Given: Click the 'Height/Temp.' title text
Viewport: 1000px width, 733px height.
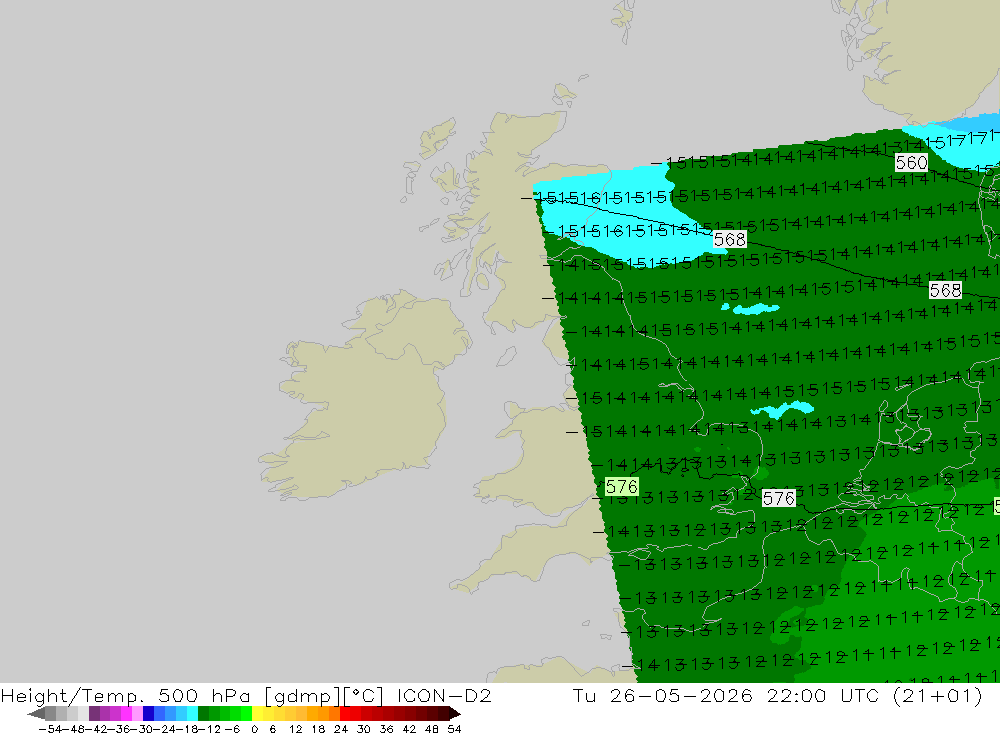Looking at the screenshot, I should [x=74, y=696].
